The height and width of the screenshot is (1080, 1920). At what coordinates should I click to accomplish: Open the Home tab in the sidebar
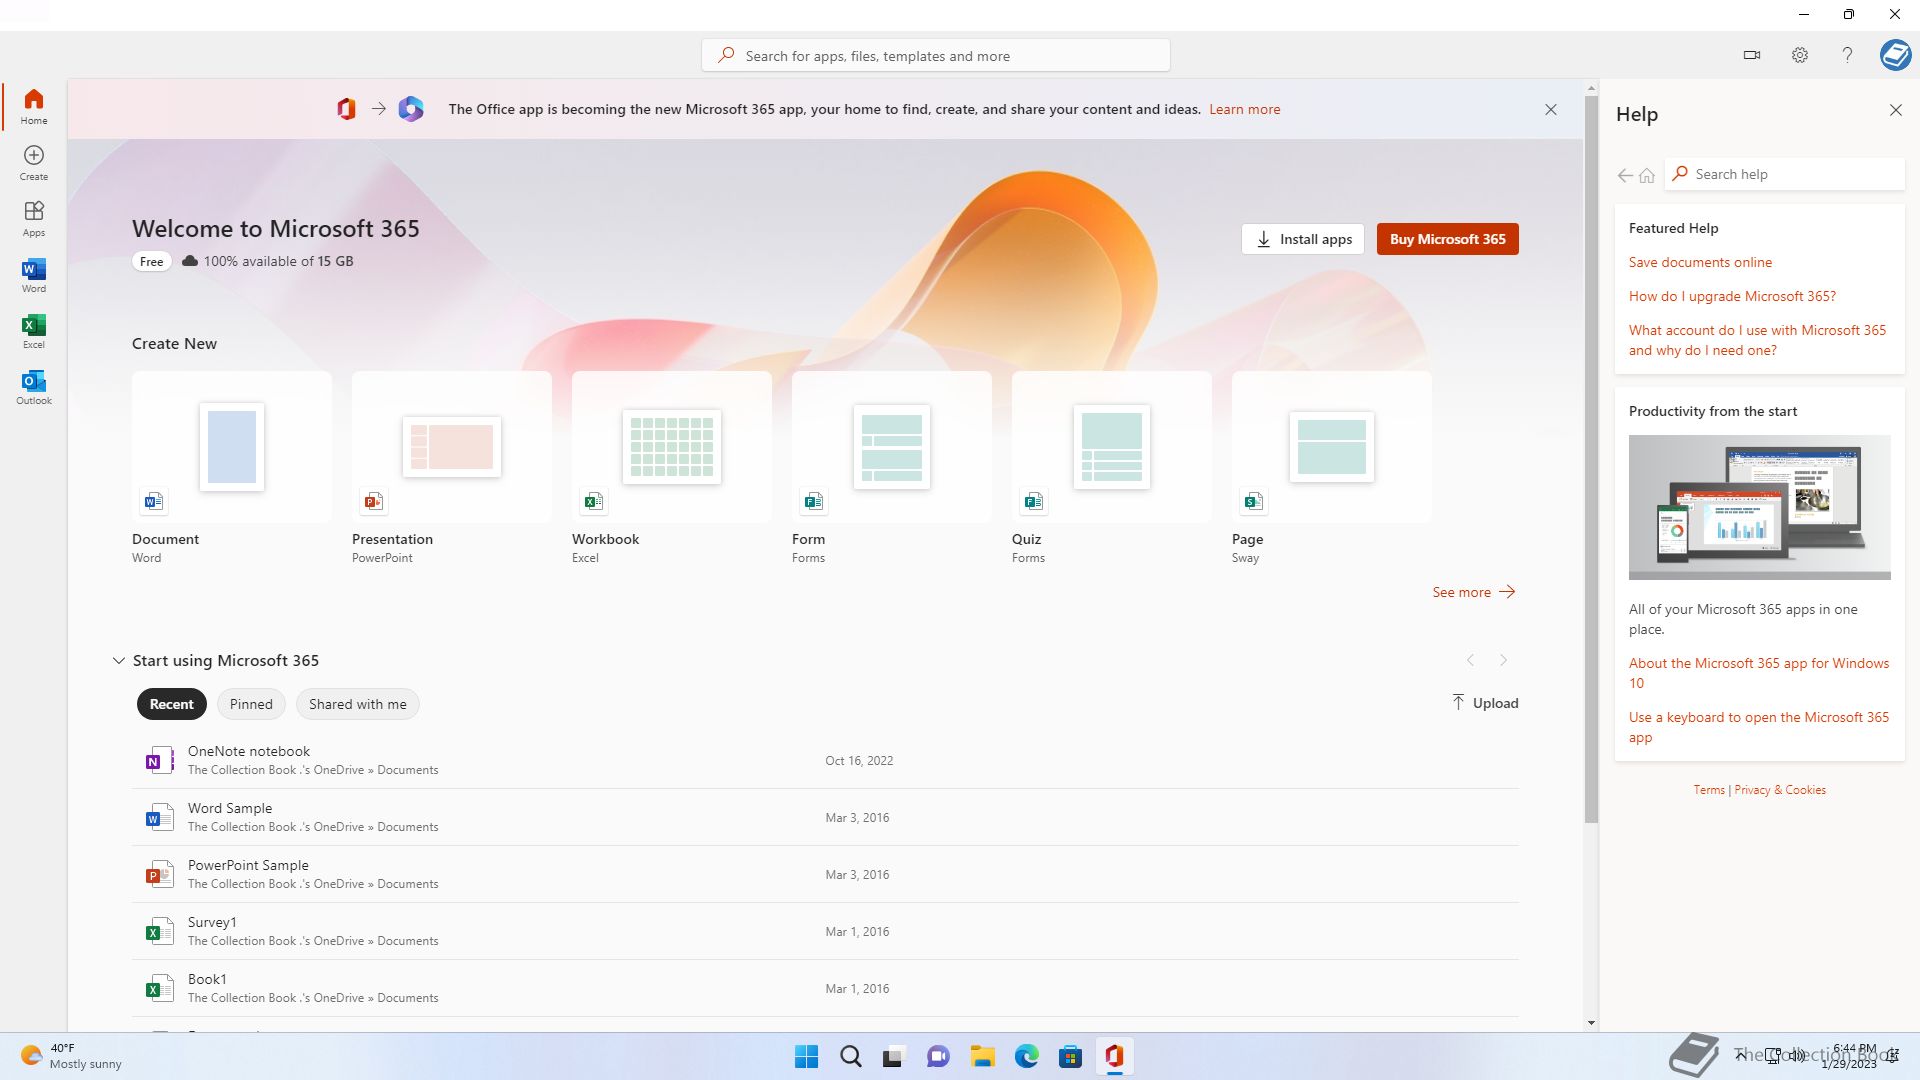(x=34, y=106)
